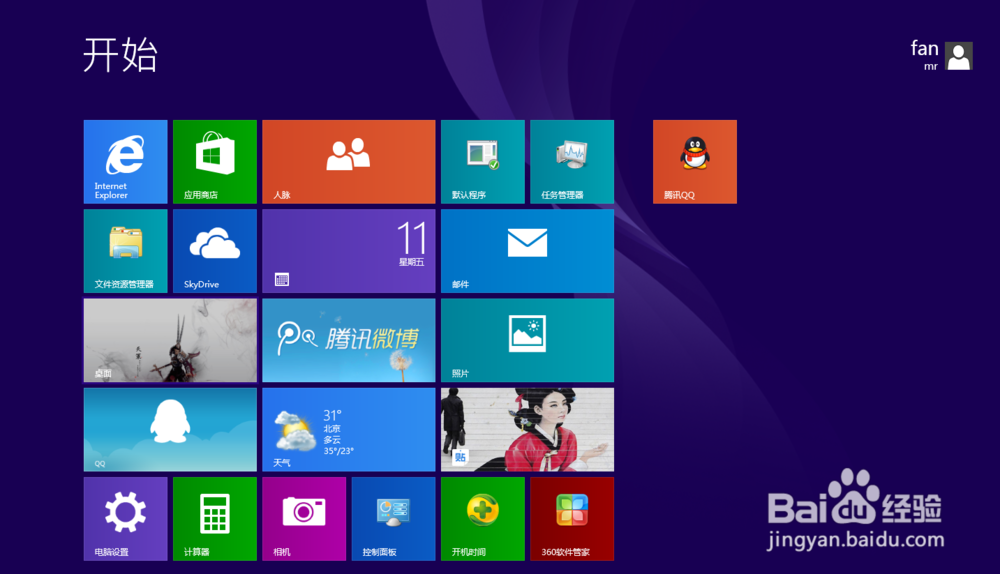Open the 开机时间 tile
This screenshot has height=574, width=1000.
tap(483, 519)
